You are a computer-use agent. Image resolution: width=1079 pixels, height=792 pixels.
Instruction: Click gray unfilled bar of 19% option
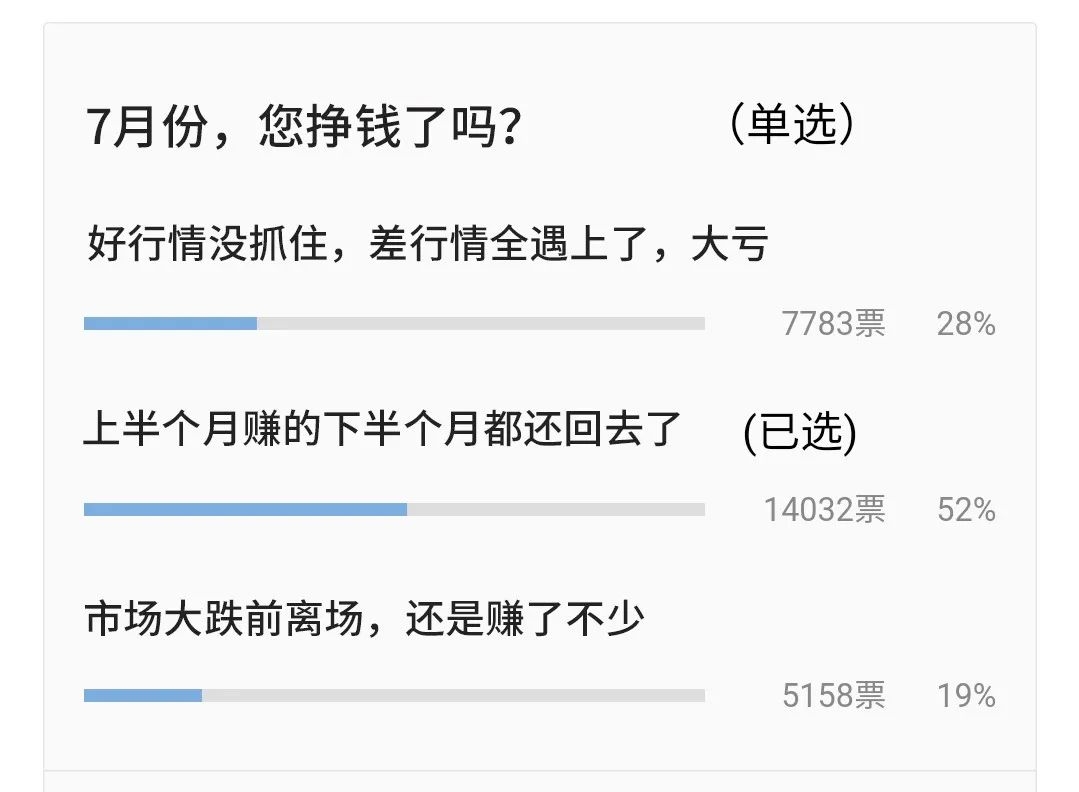point(453,695)
